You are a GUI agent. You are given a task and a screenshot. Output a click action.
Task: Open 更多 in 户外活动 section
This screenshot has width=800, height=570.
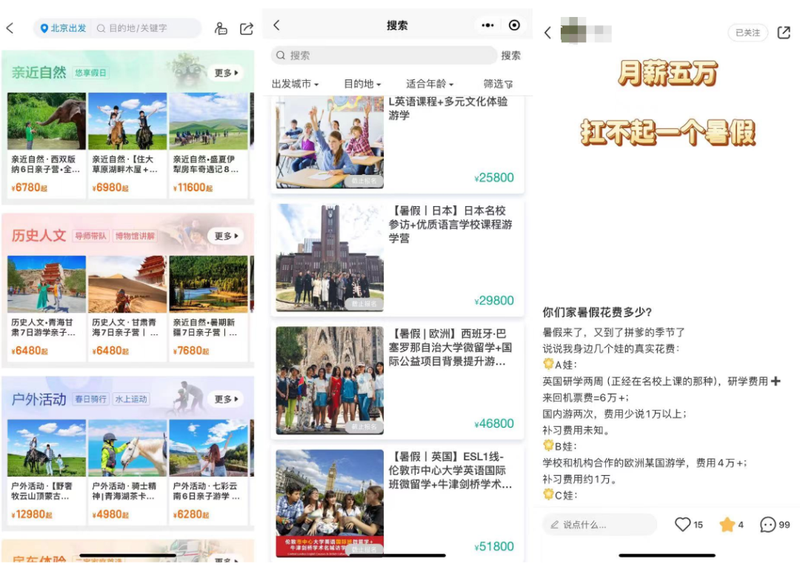[226, 399]
